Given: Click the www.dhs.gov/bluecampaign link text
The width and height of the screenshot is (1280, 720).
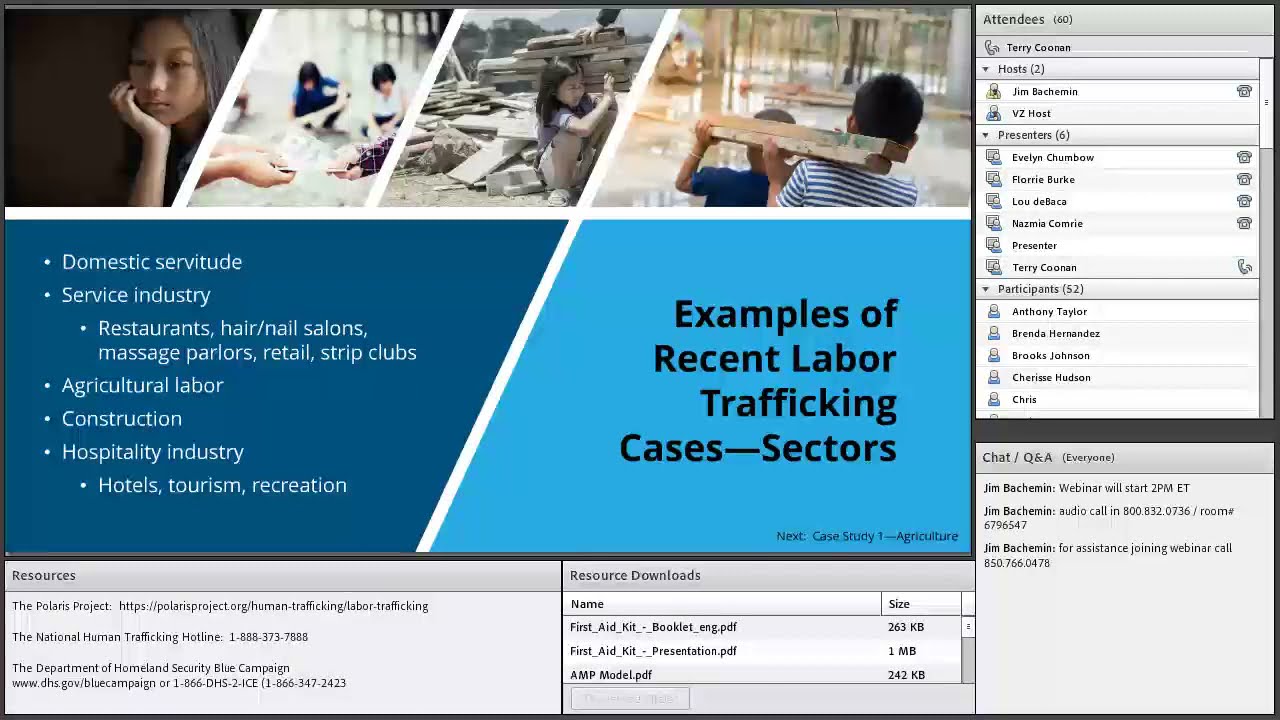Looking at the screenshot, I should point(84,683).
